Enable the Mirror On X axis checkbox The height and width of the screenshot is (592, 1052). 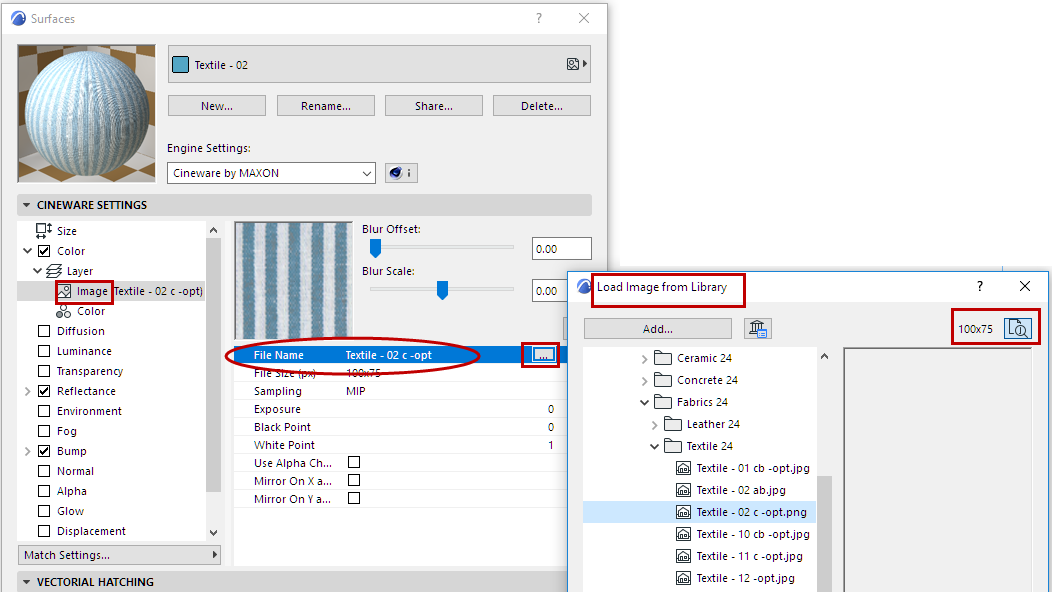click(x=354, y=481)
